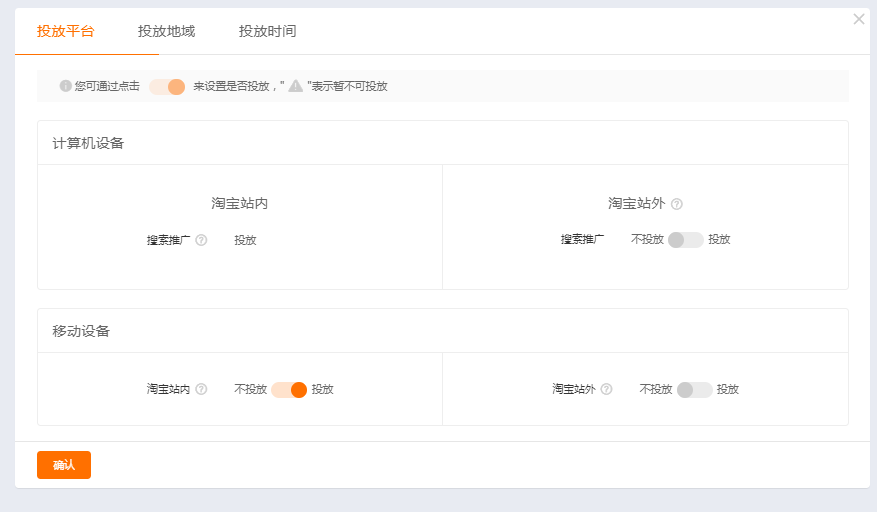Close the dialog with the X icon
The image size is (877, 512).
click(859, 20)
